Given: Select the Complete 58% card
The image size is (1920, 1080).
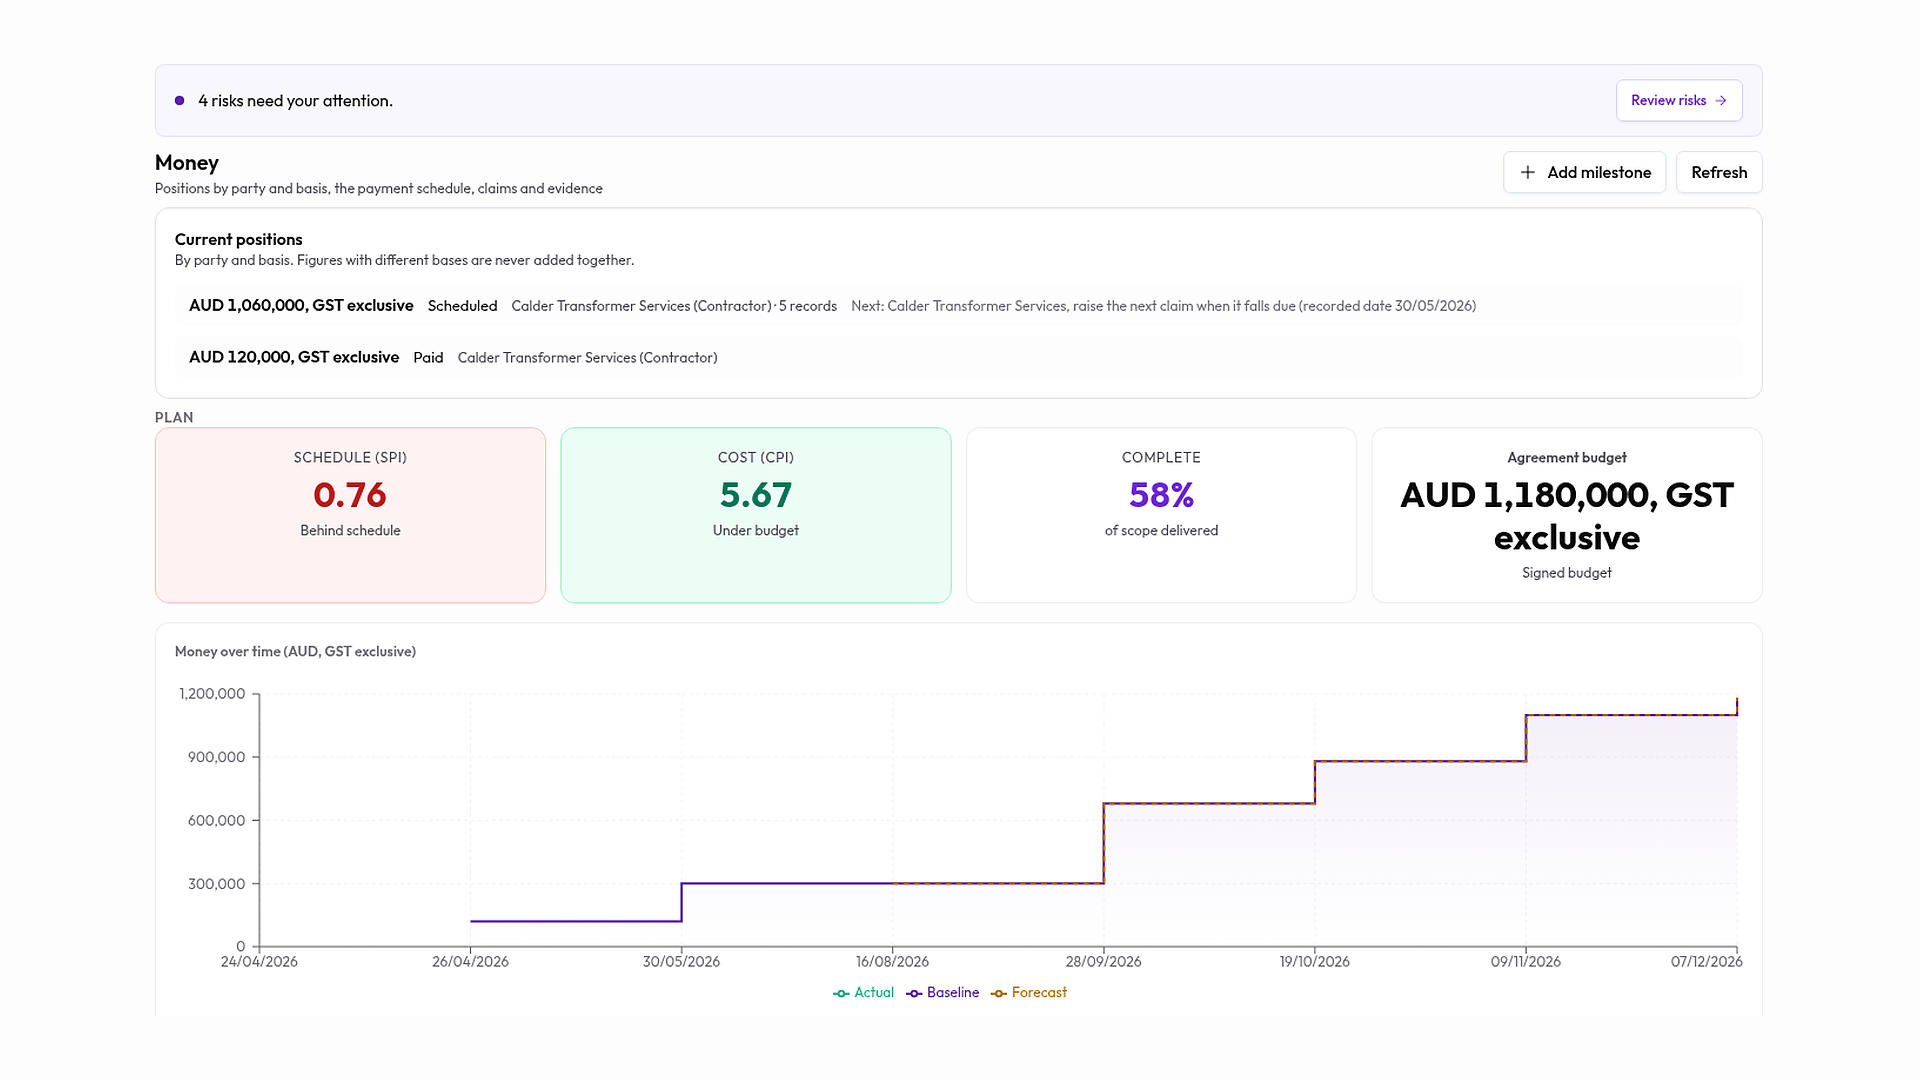Looking at the screenshot, I should [1161, 515].
